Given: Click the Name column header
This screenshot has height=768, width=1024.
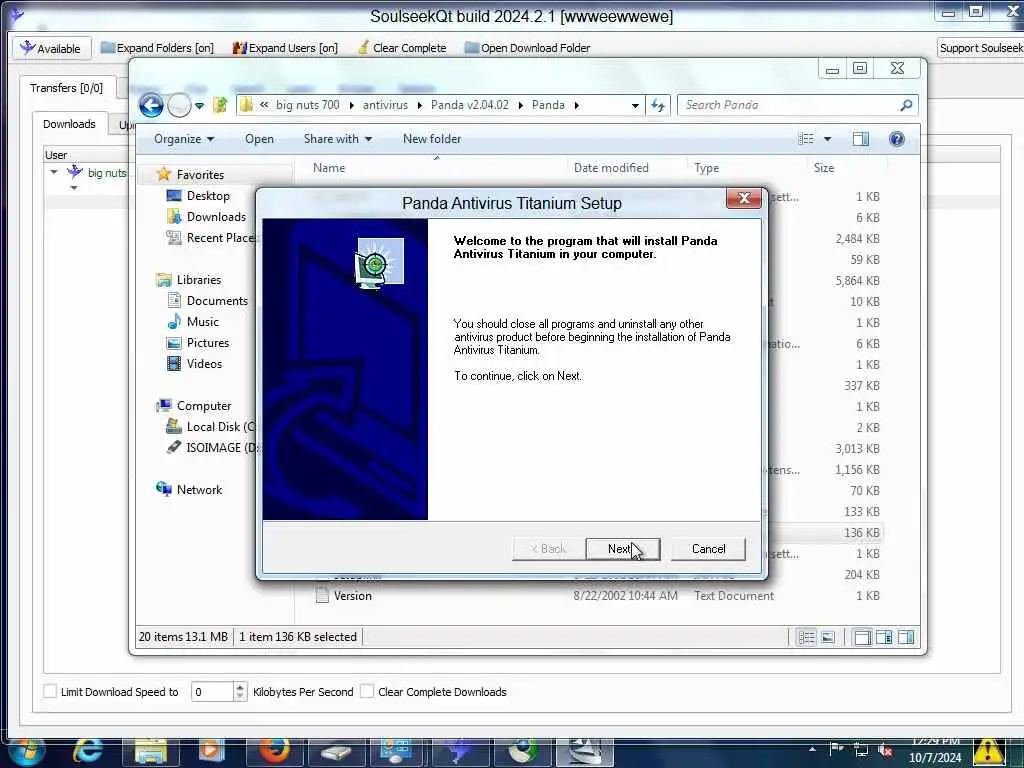Looking at the screenshot, I should tap(329, 168).
